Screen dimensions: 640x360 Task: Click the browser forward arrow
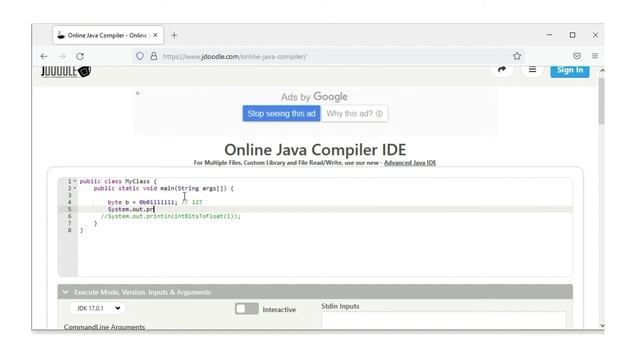62,56
